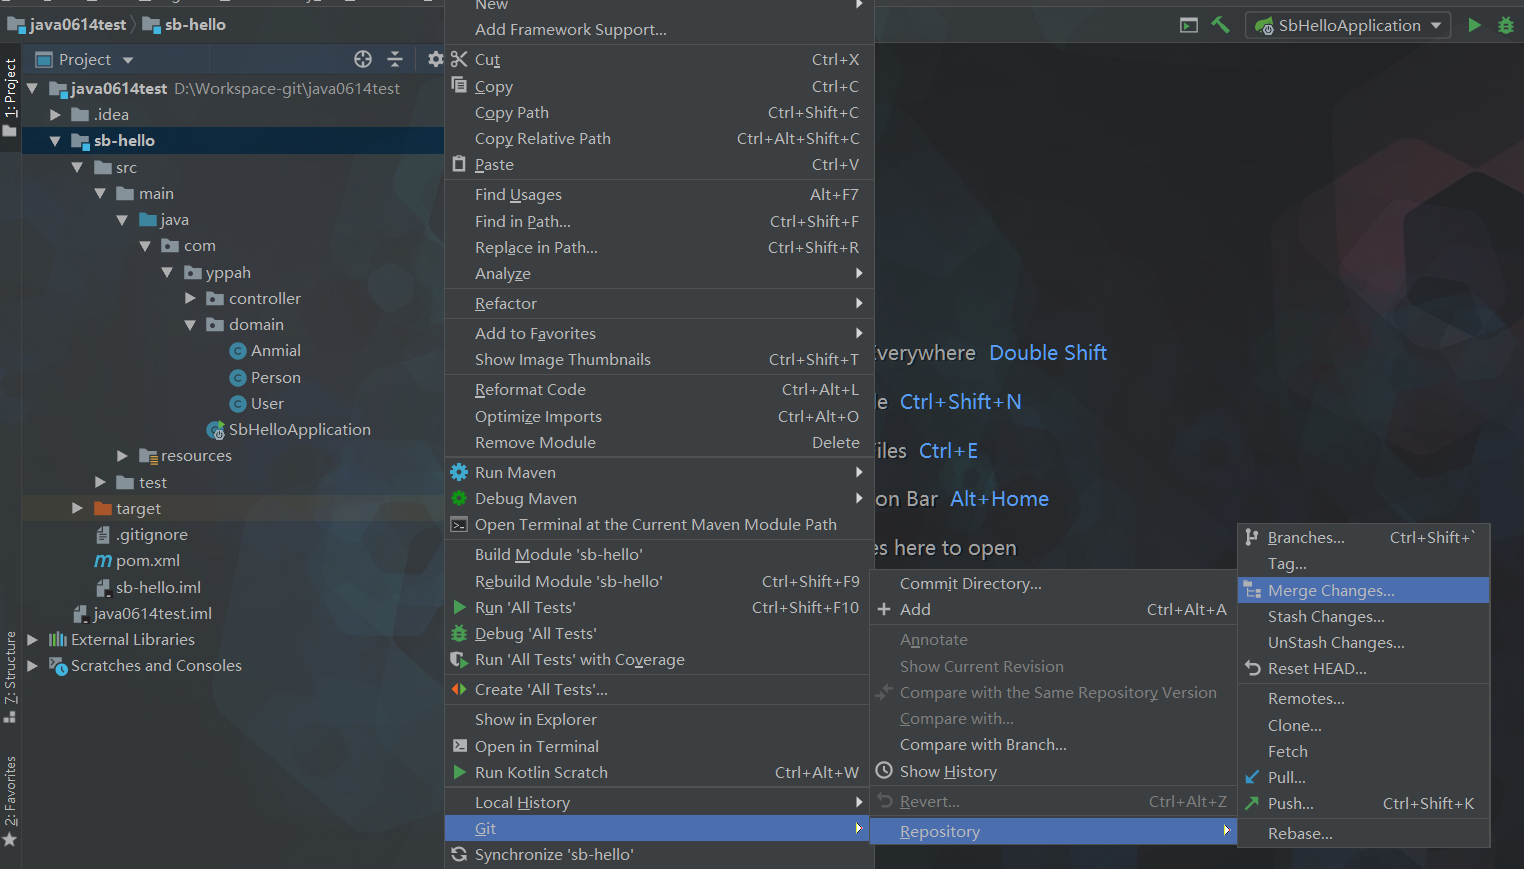The width and height of the screenshot is (1524, 869).
Task: Select pom.xml file in project tree
Action: pyautogui.click(x=147, y=561)
